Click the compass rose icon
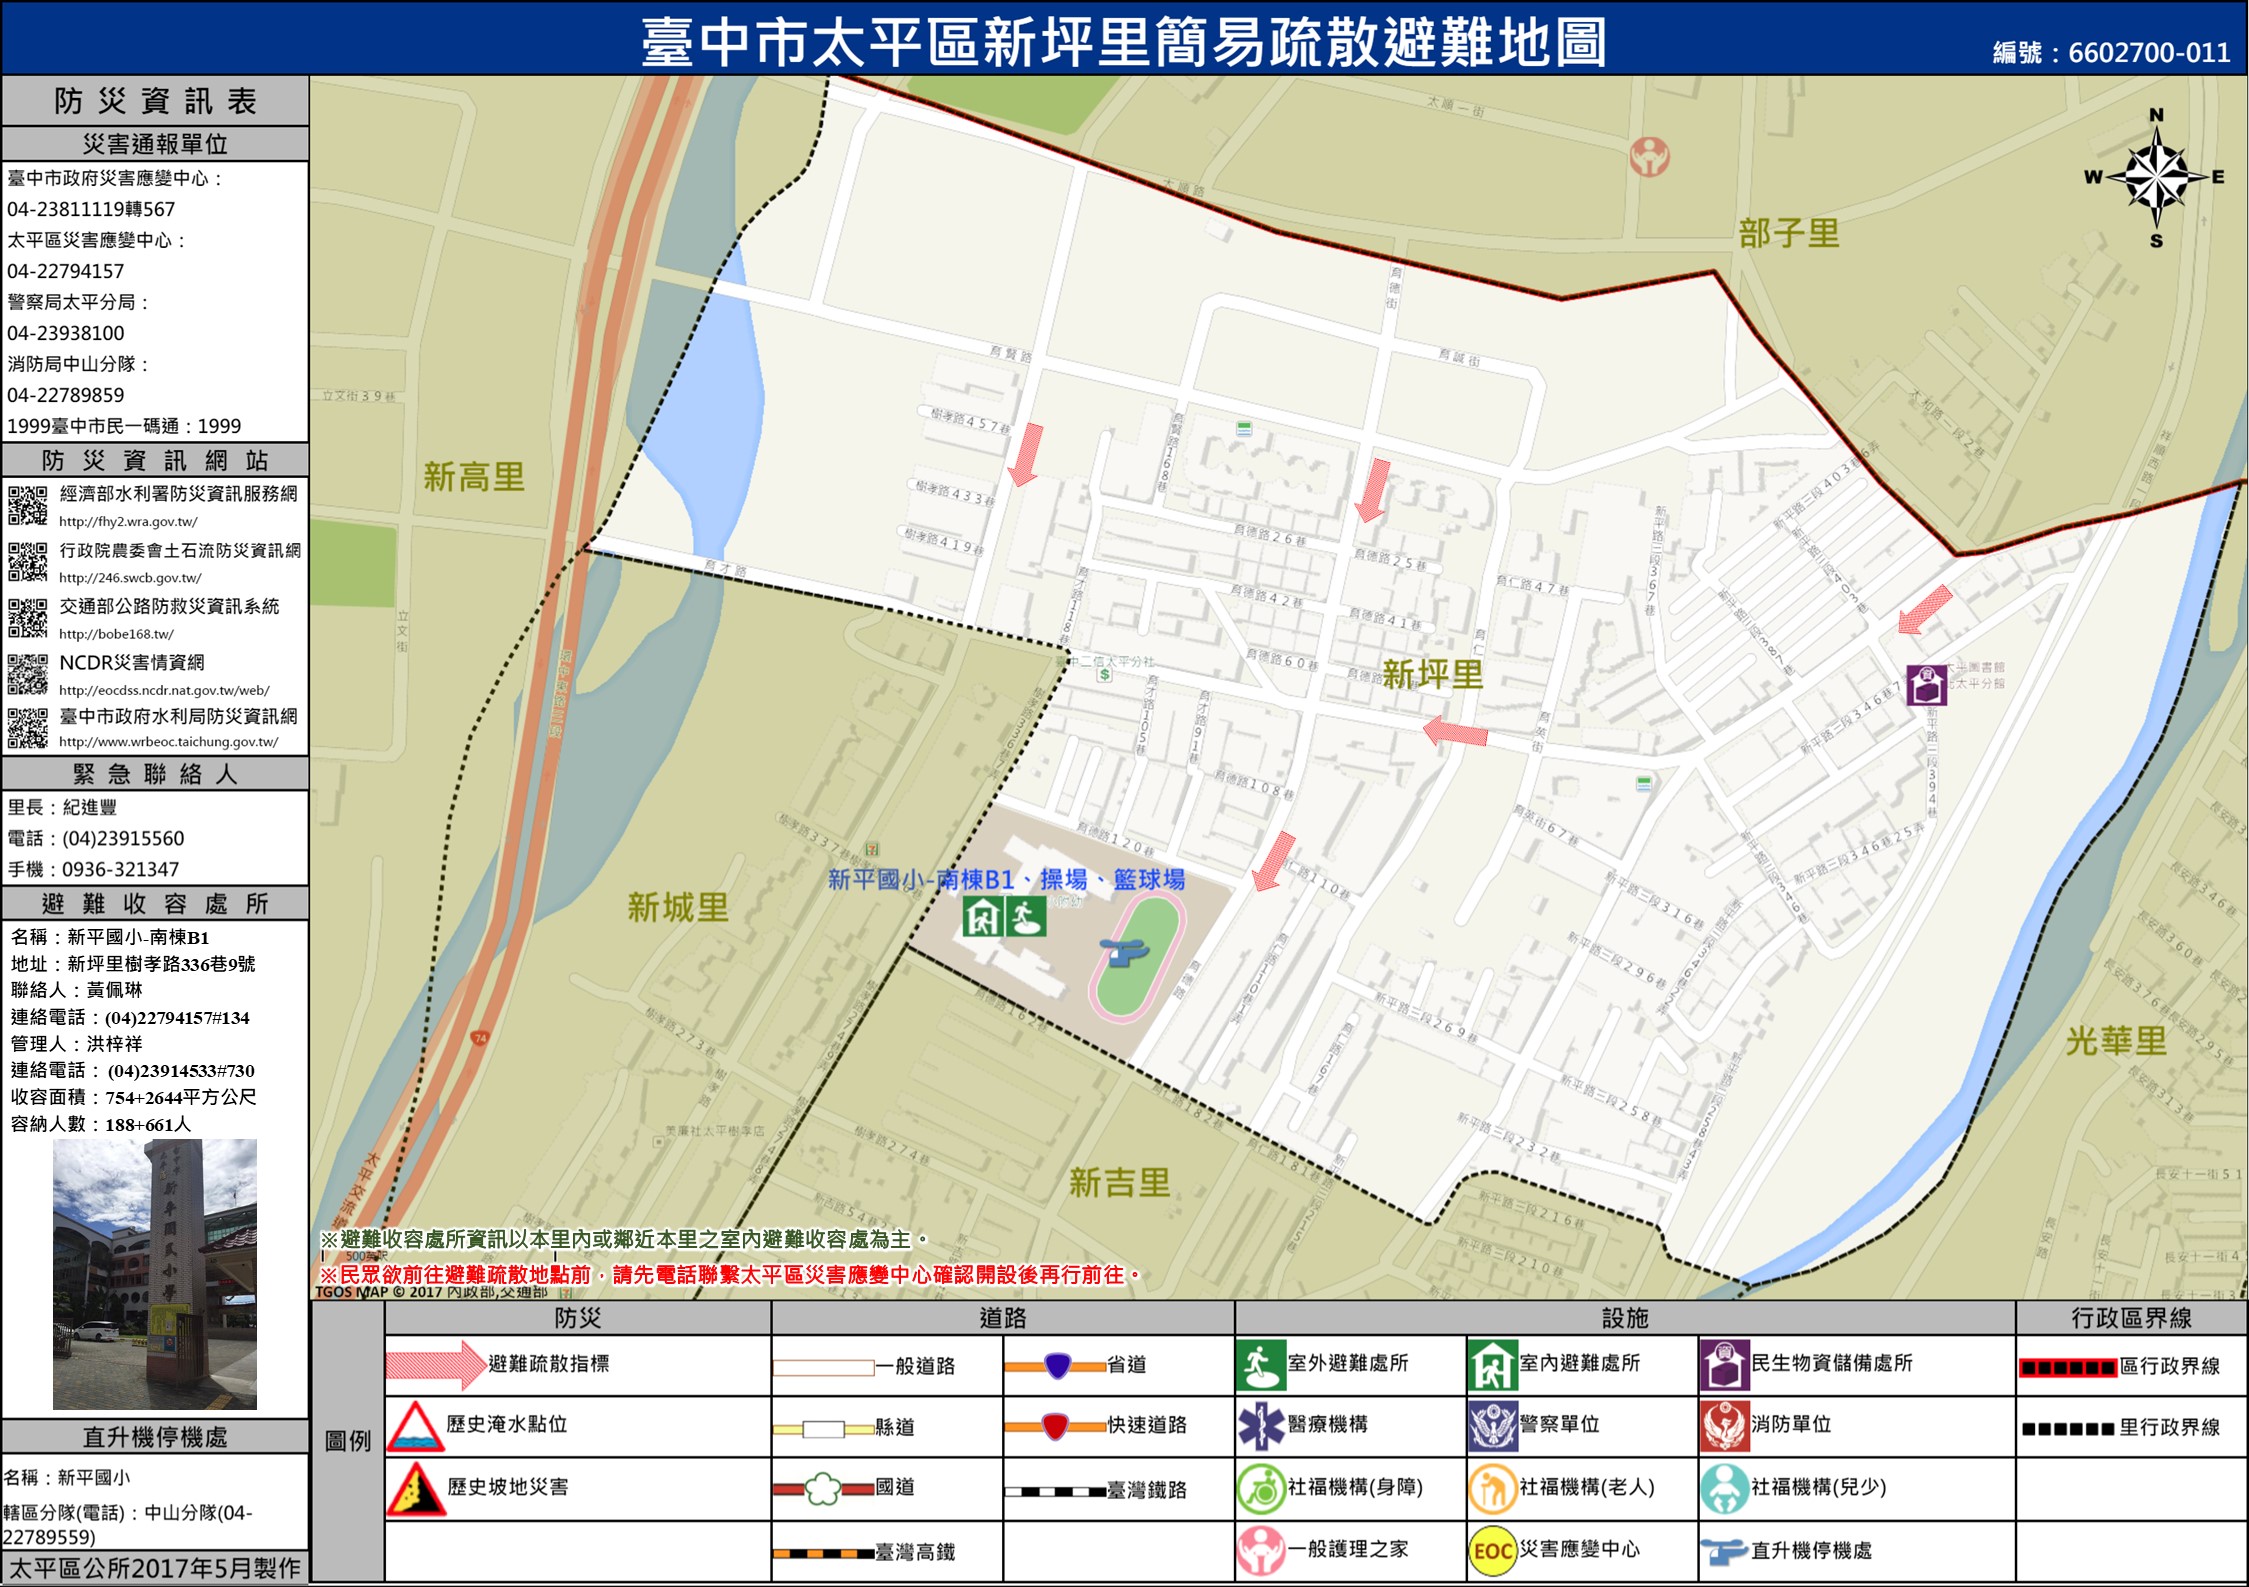The width and height of the screenshot is (2249, 1587). pos(2156,177)
